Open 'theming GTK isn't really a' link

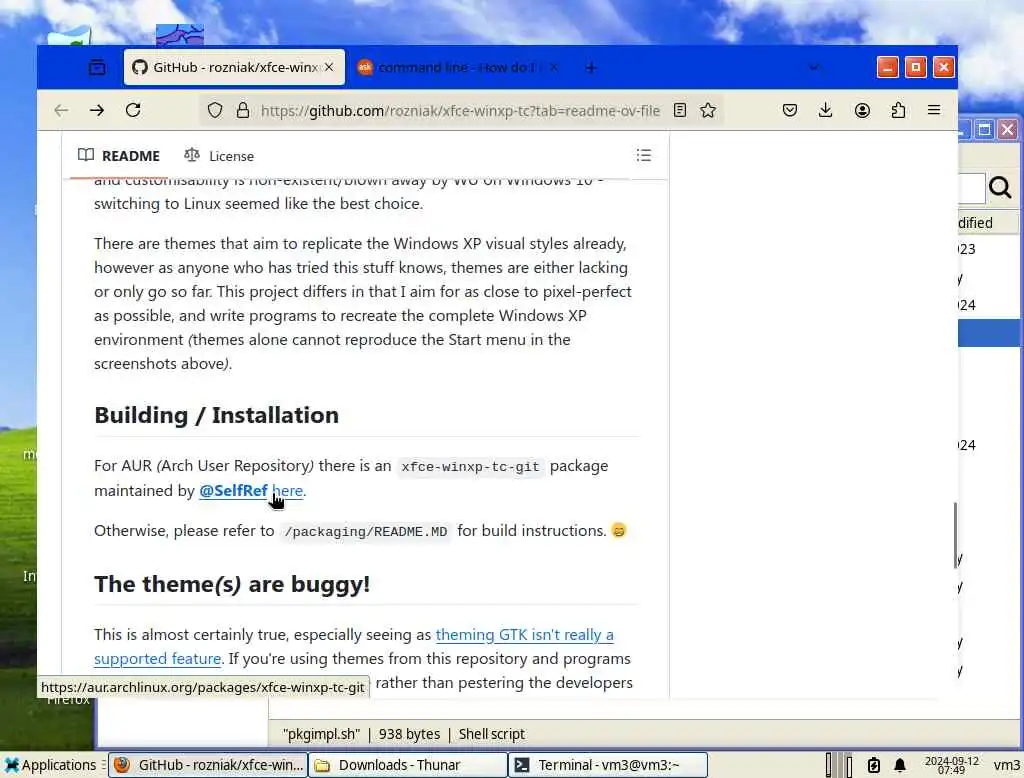[524, 634]
